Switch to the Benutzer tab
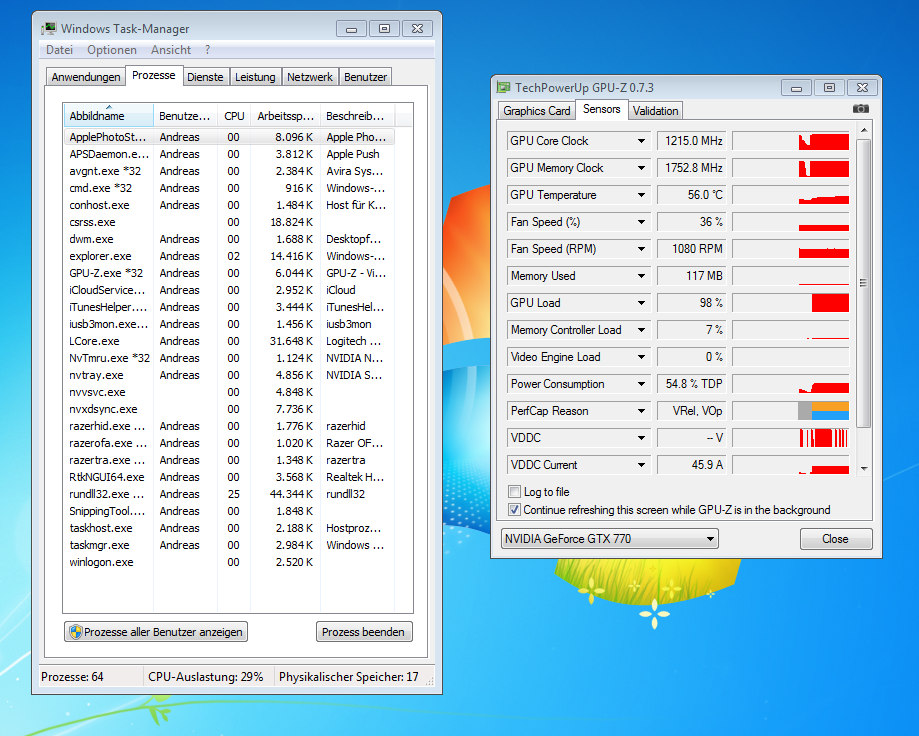The height and width of the screenshot is (736, 919). click(x=365, y=77)
